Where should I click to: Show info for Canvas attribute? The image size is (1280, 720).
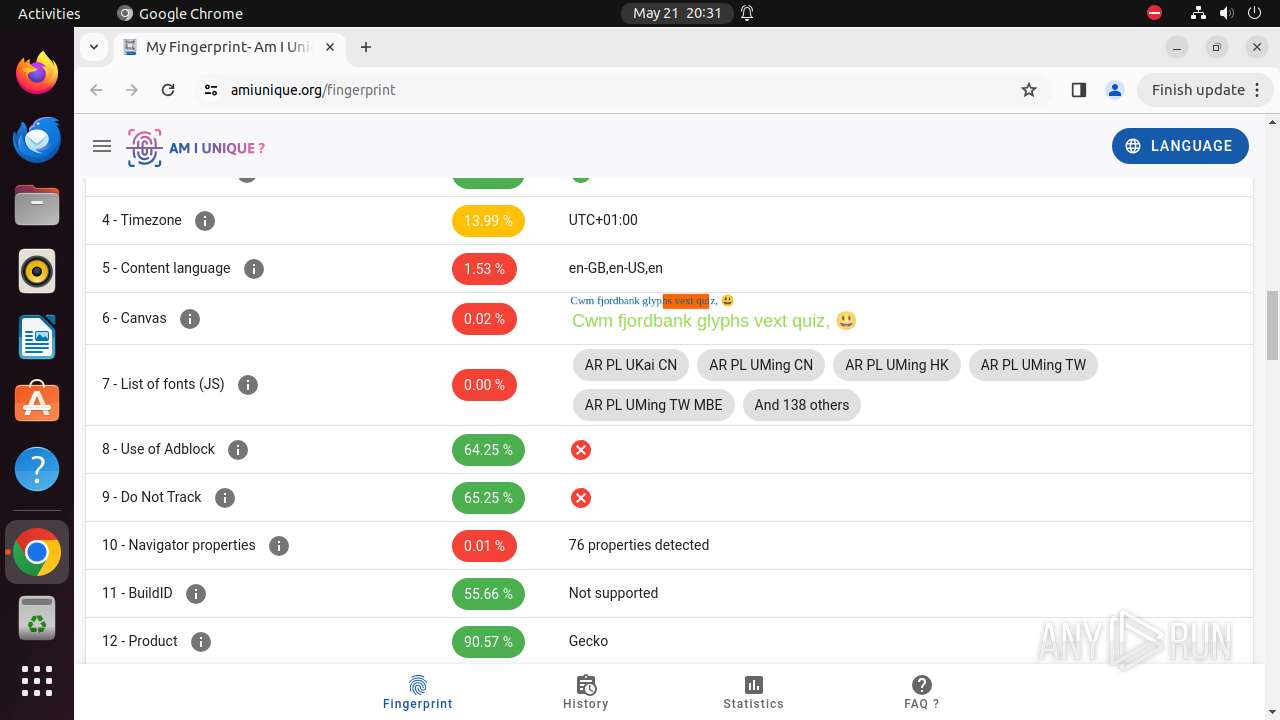[x=190, y=319]
